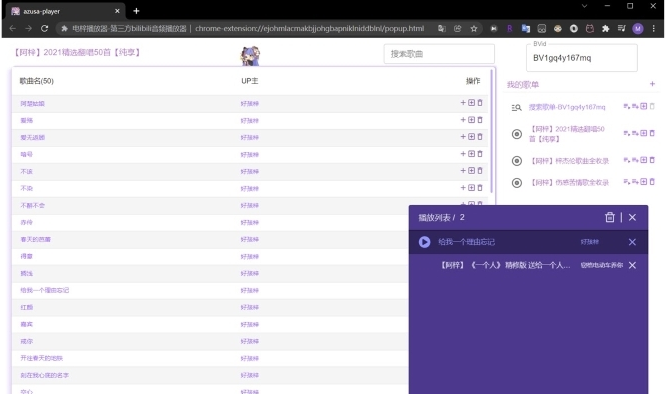Open the browser share icon in address bar
This screenshot has width=666, height=394.
tap(457, 28)
